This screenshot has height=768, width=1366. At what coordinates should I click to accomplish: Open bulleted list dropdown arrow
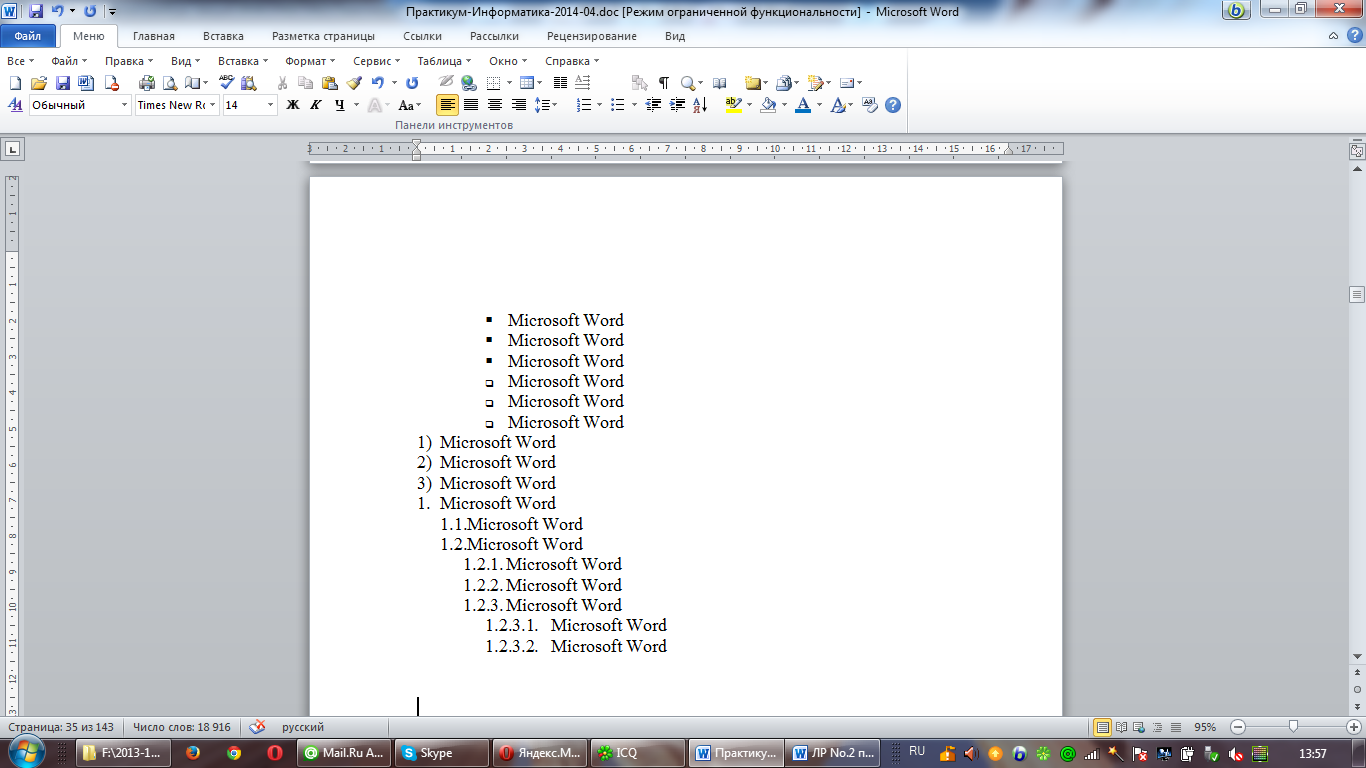634,104
